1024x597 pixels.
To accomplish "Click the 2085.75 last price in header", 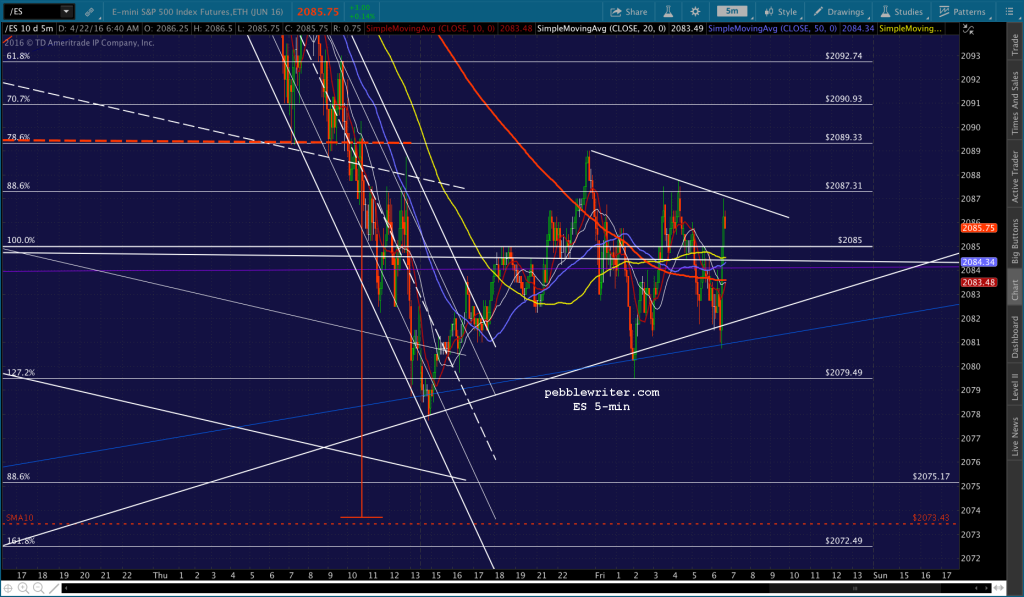I will tap(318, 12).
